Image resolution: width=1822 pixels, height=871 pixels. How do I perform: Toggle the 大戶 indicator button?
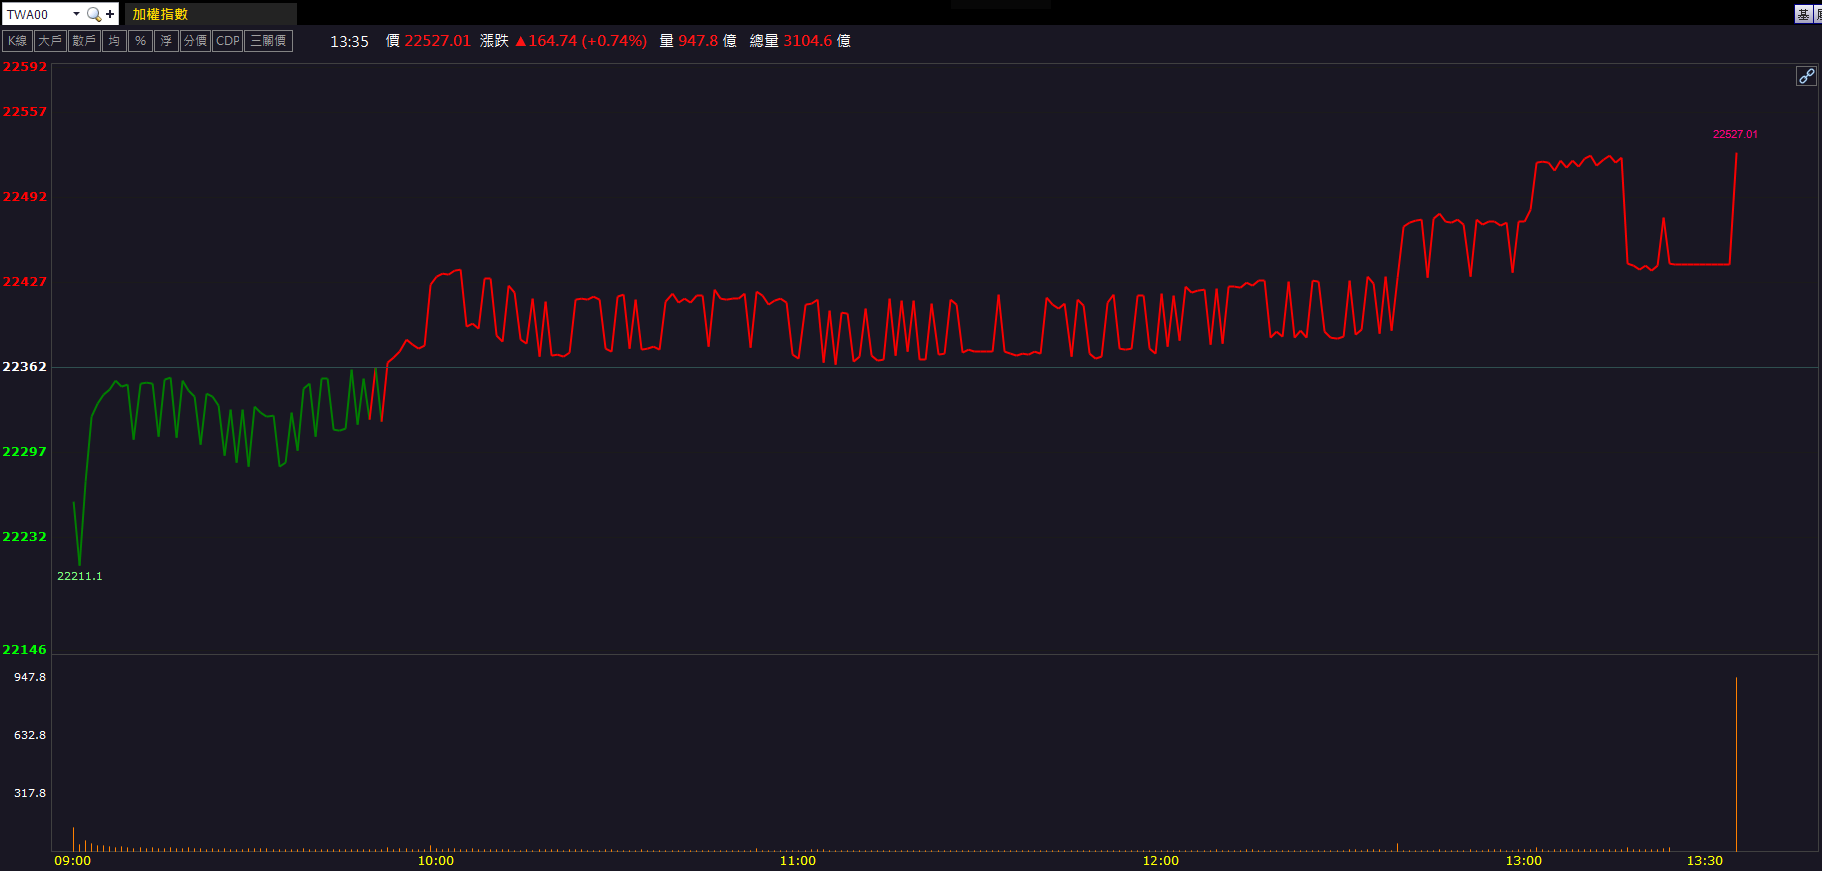coord(50,41)
